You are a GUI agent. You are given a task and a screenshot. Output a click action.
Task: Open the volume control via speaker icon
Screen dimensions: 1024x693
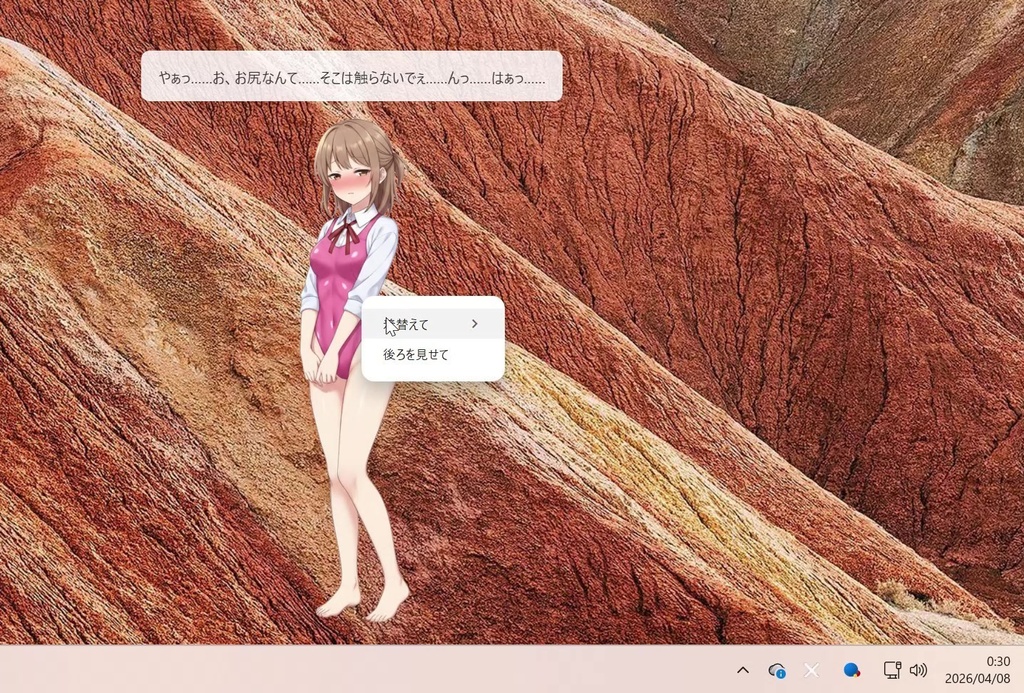click(918, 670)
